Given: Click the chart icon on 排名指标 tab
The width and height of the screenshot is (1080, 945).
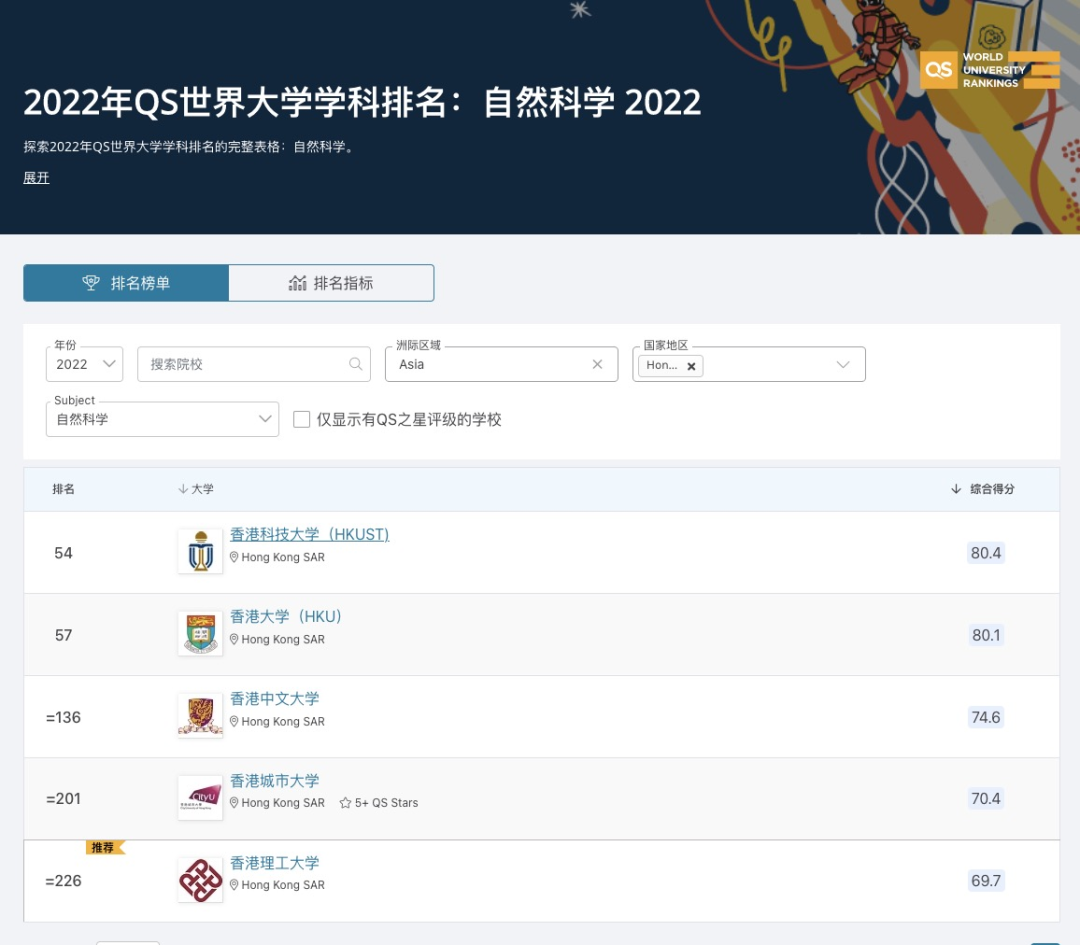Looking at the screenshot, I should (298, 282).
